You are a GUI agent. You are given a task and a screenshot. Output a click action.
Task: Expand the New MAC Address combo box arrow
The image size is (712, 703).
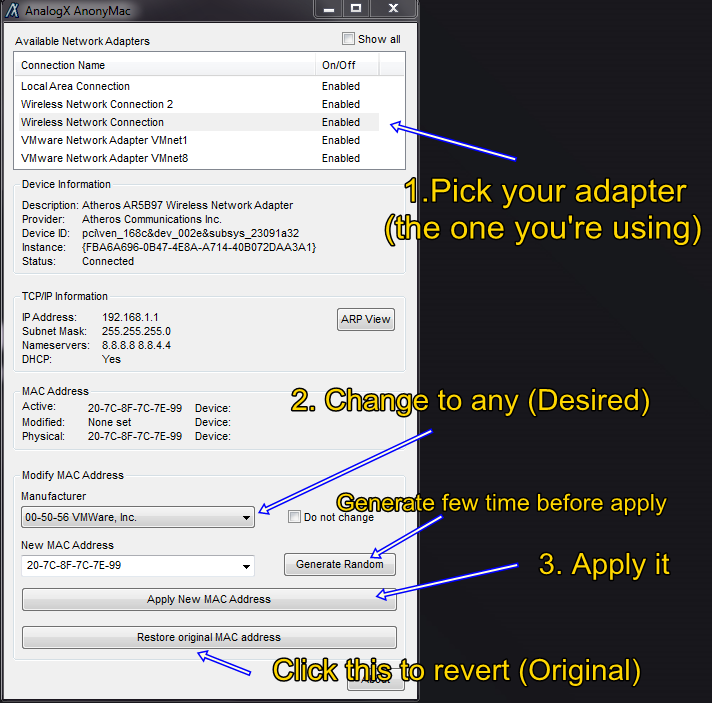[246, 566]
